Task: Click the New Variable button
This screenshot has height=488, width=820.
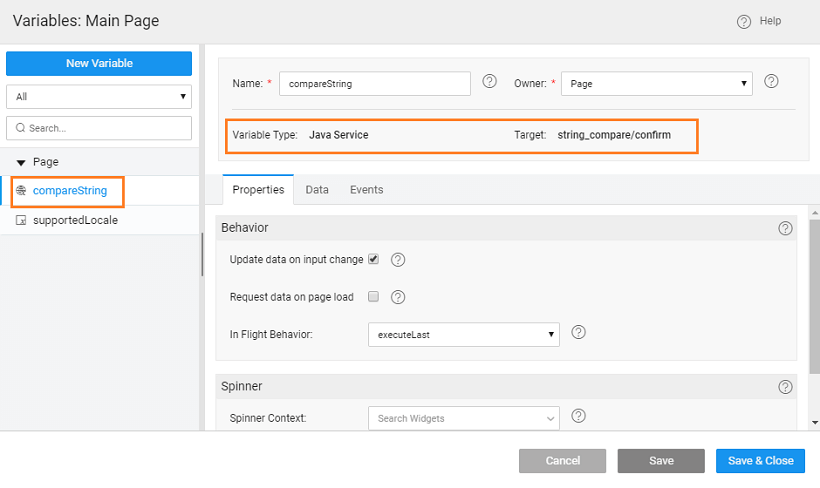Action: [98, 64]
